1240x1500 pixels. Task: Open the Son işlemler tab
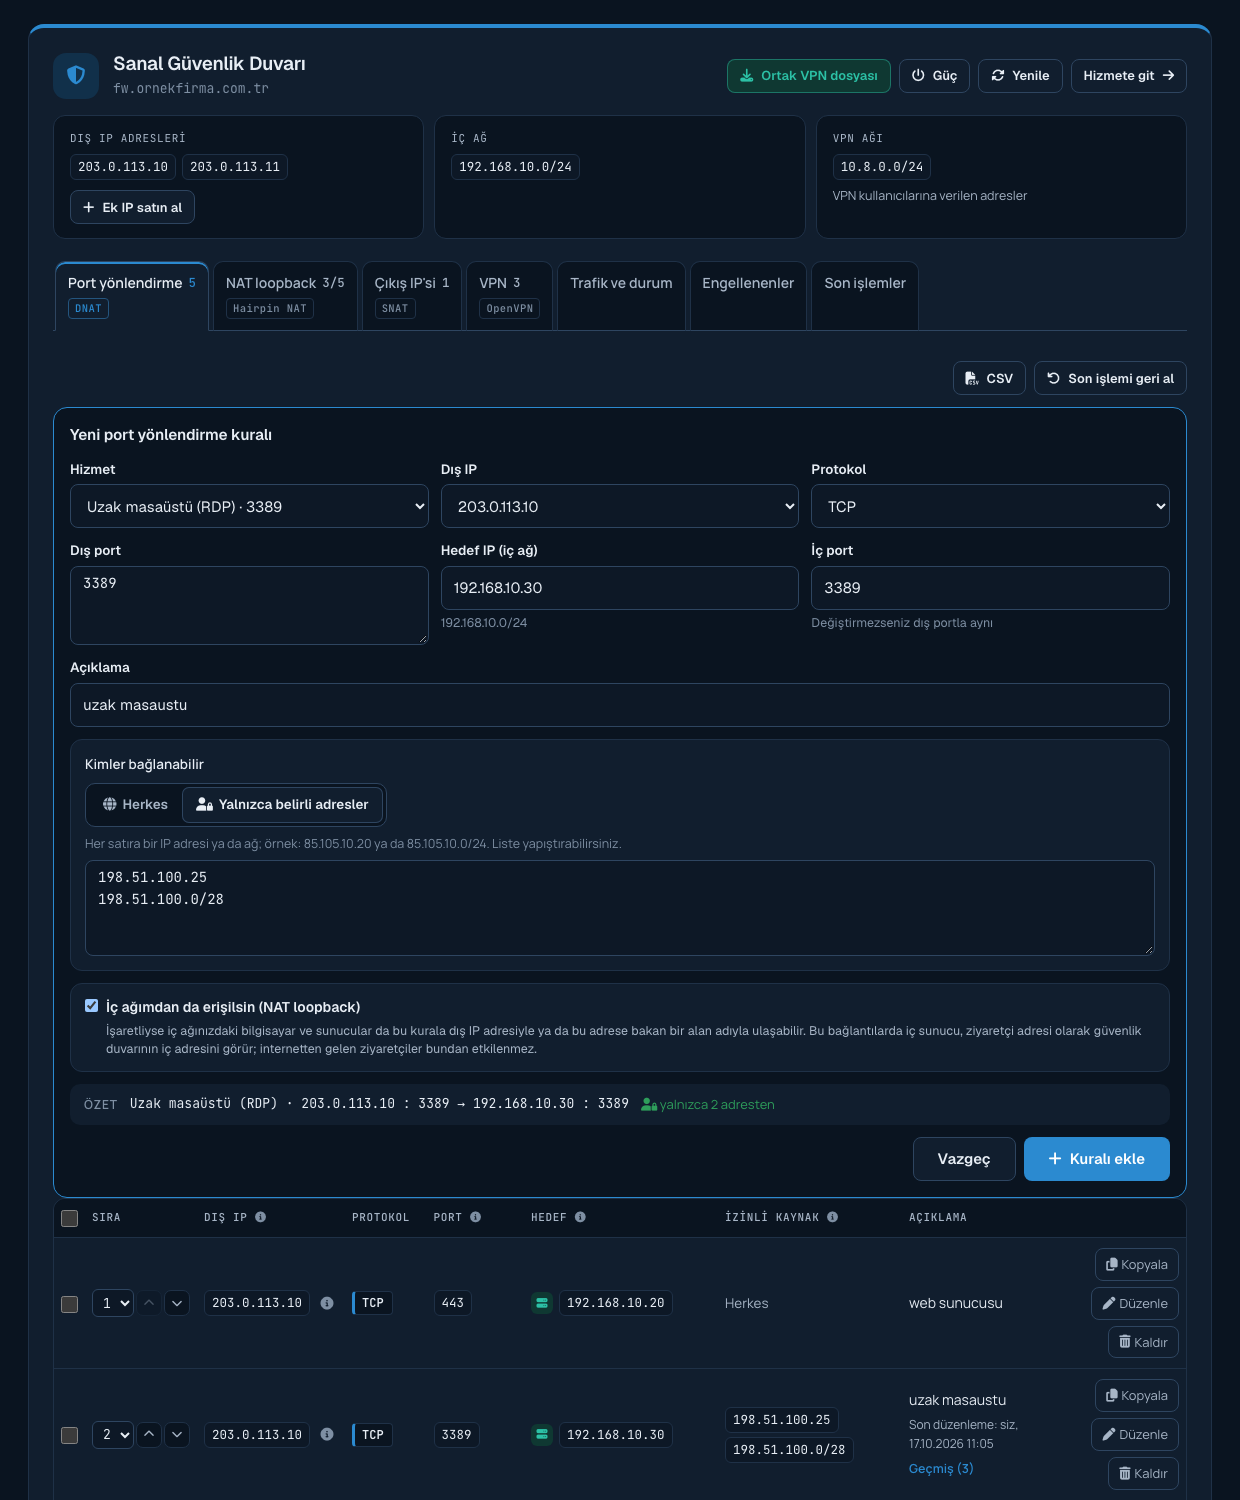tap(865, 295)
